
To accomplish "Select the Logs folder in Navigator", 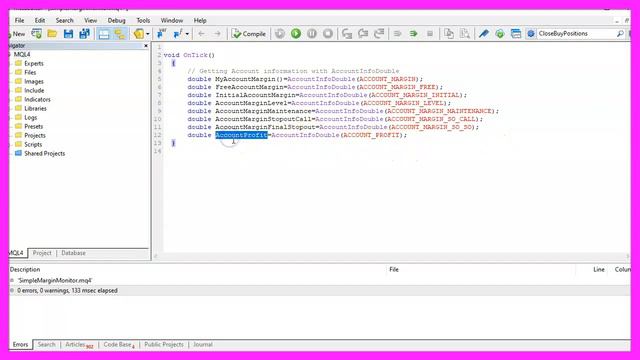I will (x=30, y=117).
